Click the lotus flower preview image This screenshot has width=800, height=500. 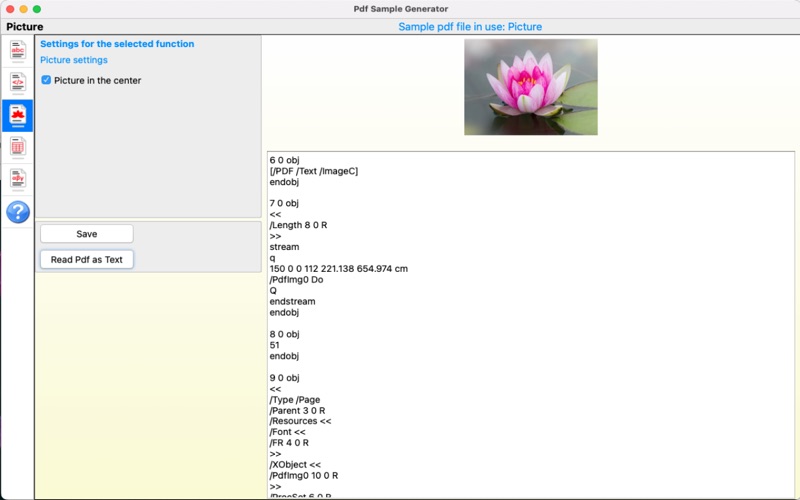tap(531, 87)
